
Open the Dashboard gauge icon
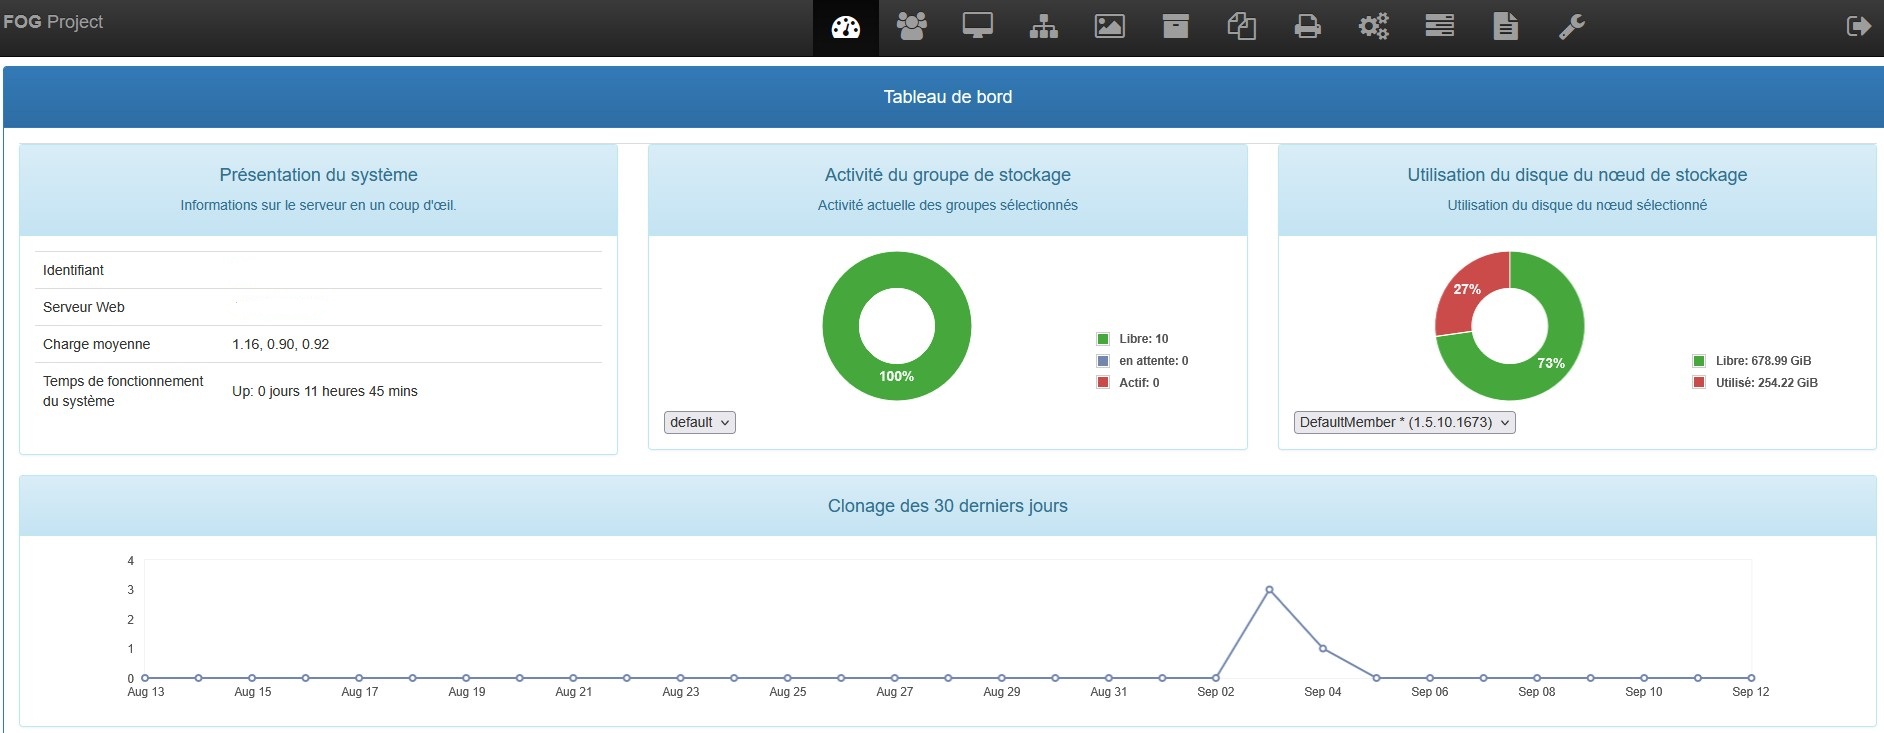(846, 27)
